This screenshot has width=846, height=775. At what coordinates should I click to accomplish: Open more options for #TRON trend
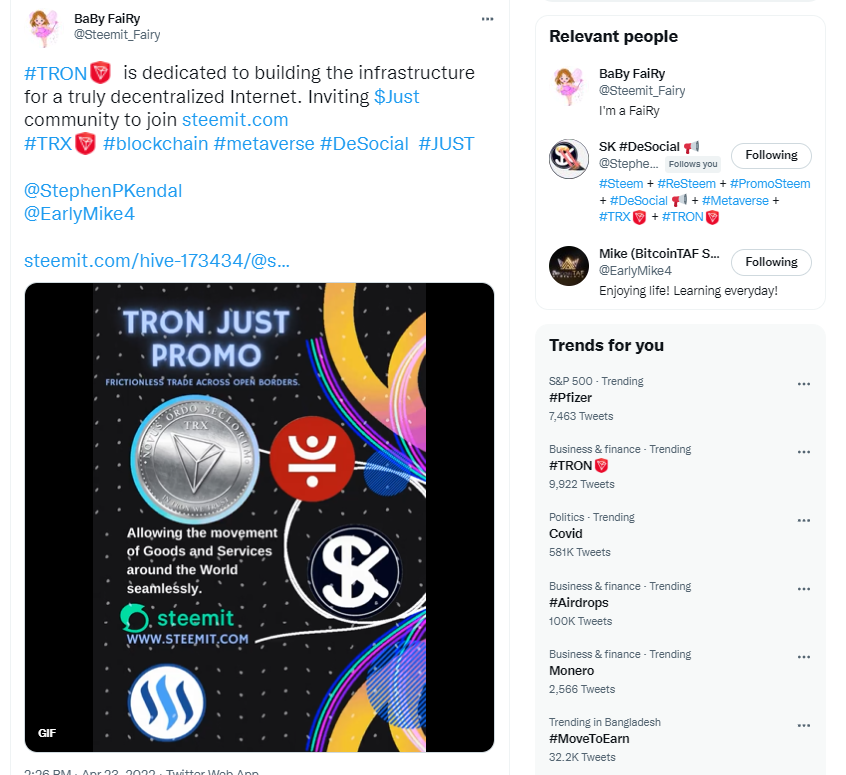pyautogui.click(x=804, y=452)
